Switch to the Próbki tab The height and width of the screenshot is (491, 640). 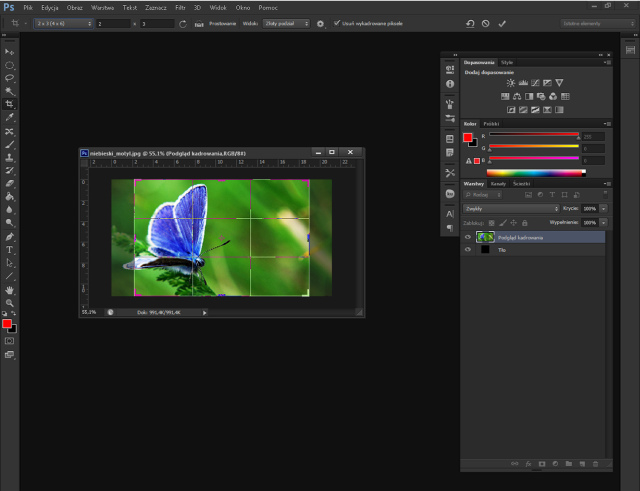coord(491,124)
